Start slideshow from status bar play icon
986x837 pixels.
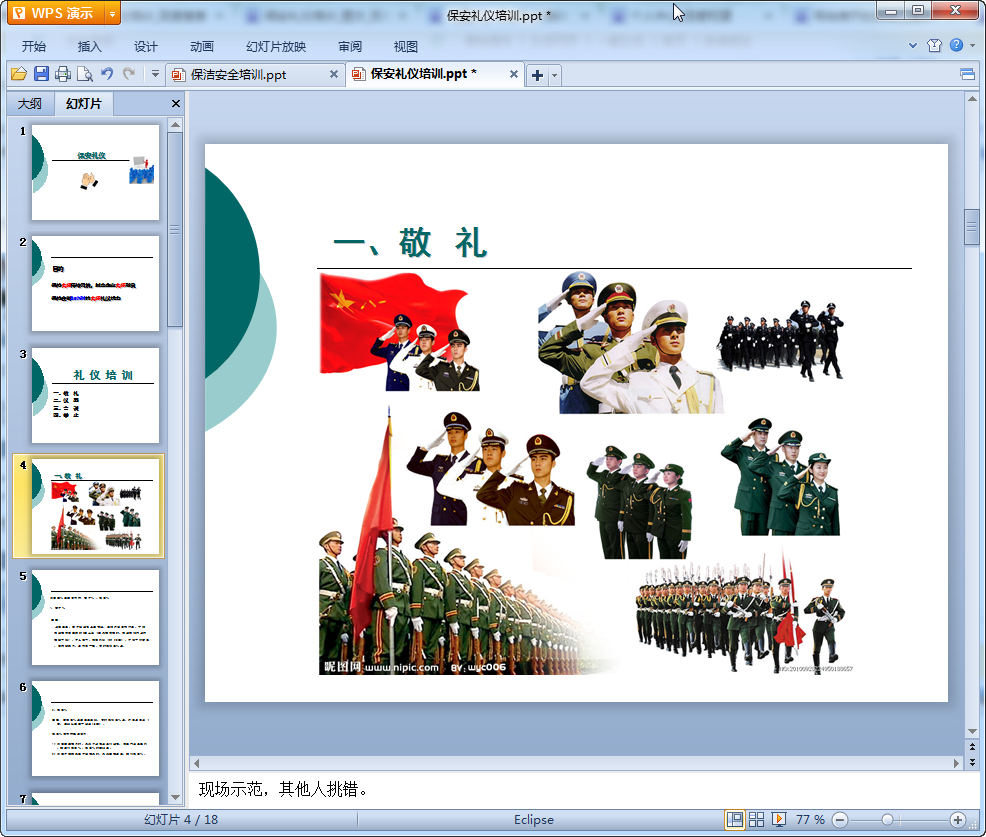(778, 819)
